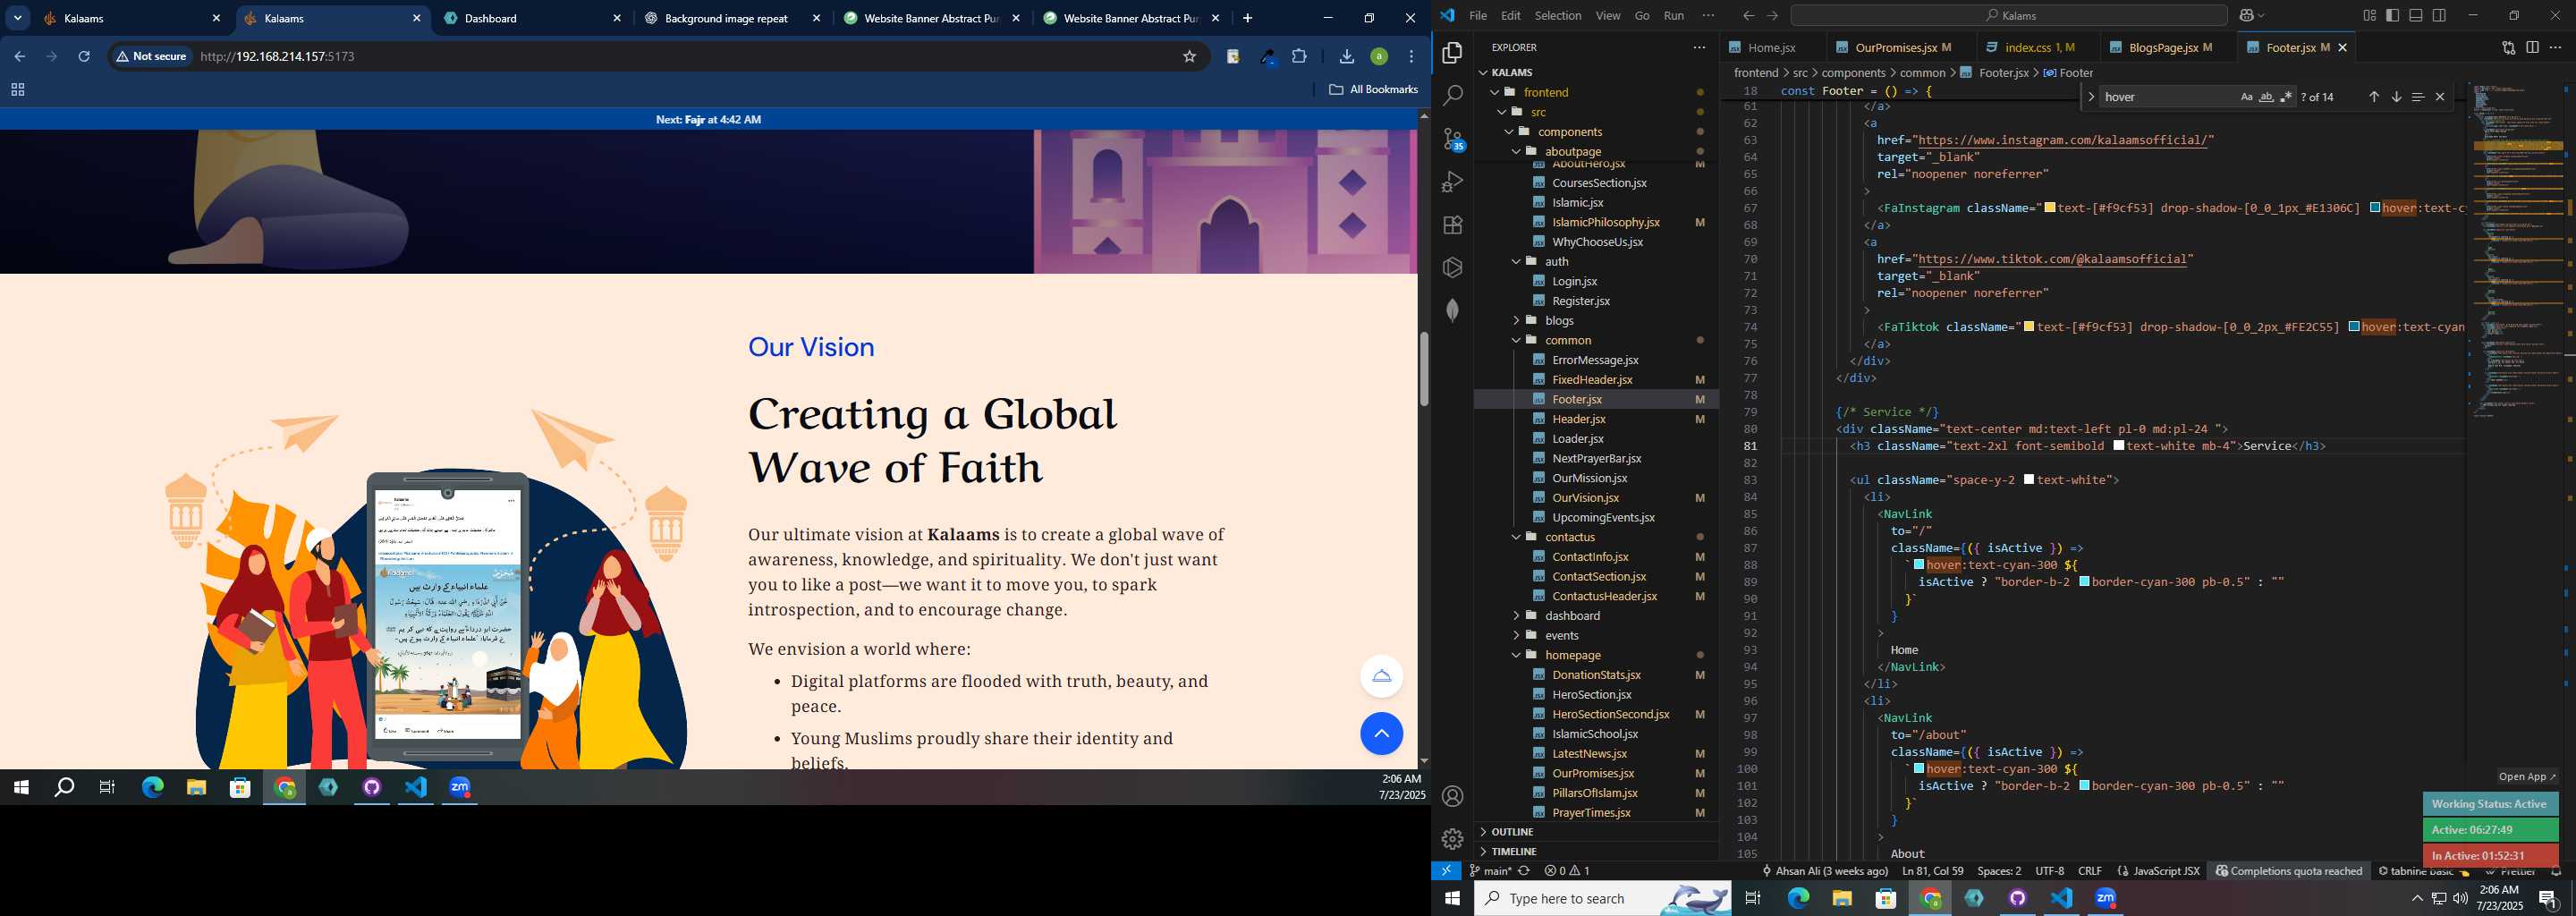This screenshot has width=2576, height=916.
Task: Click Not secure site info chip
Action: 151,56
